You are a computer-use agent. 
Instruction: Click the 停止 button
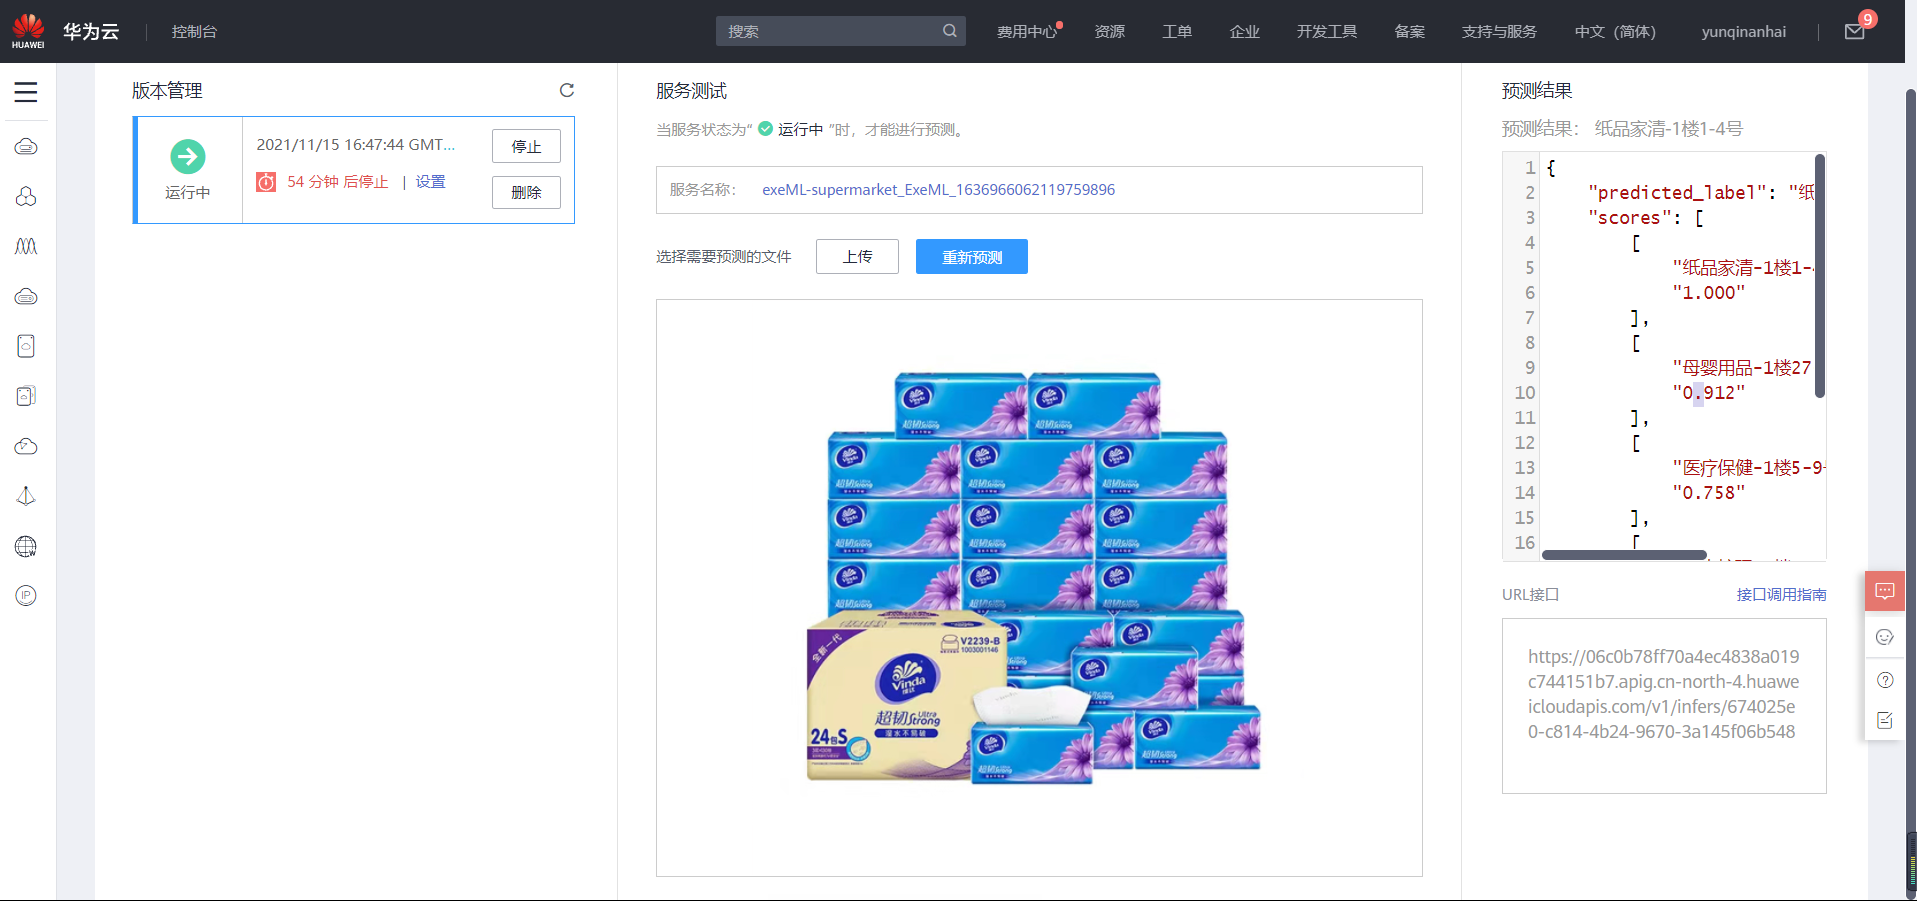click(526, 146)
